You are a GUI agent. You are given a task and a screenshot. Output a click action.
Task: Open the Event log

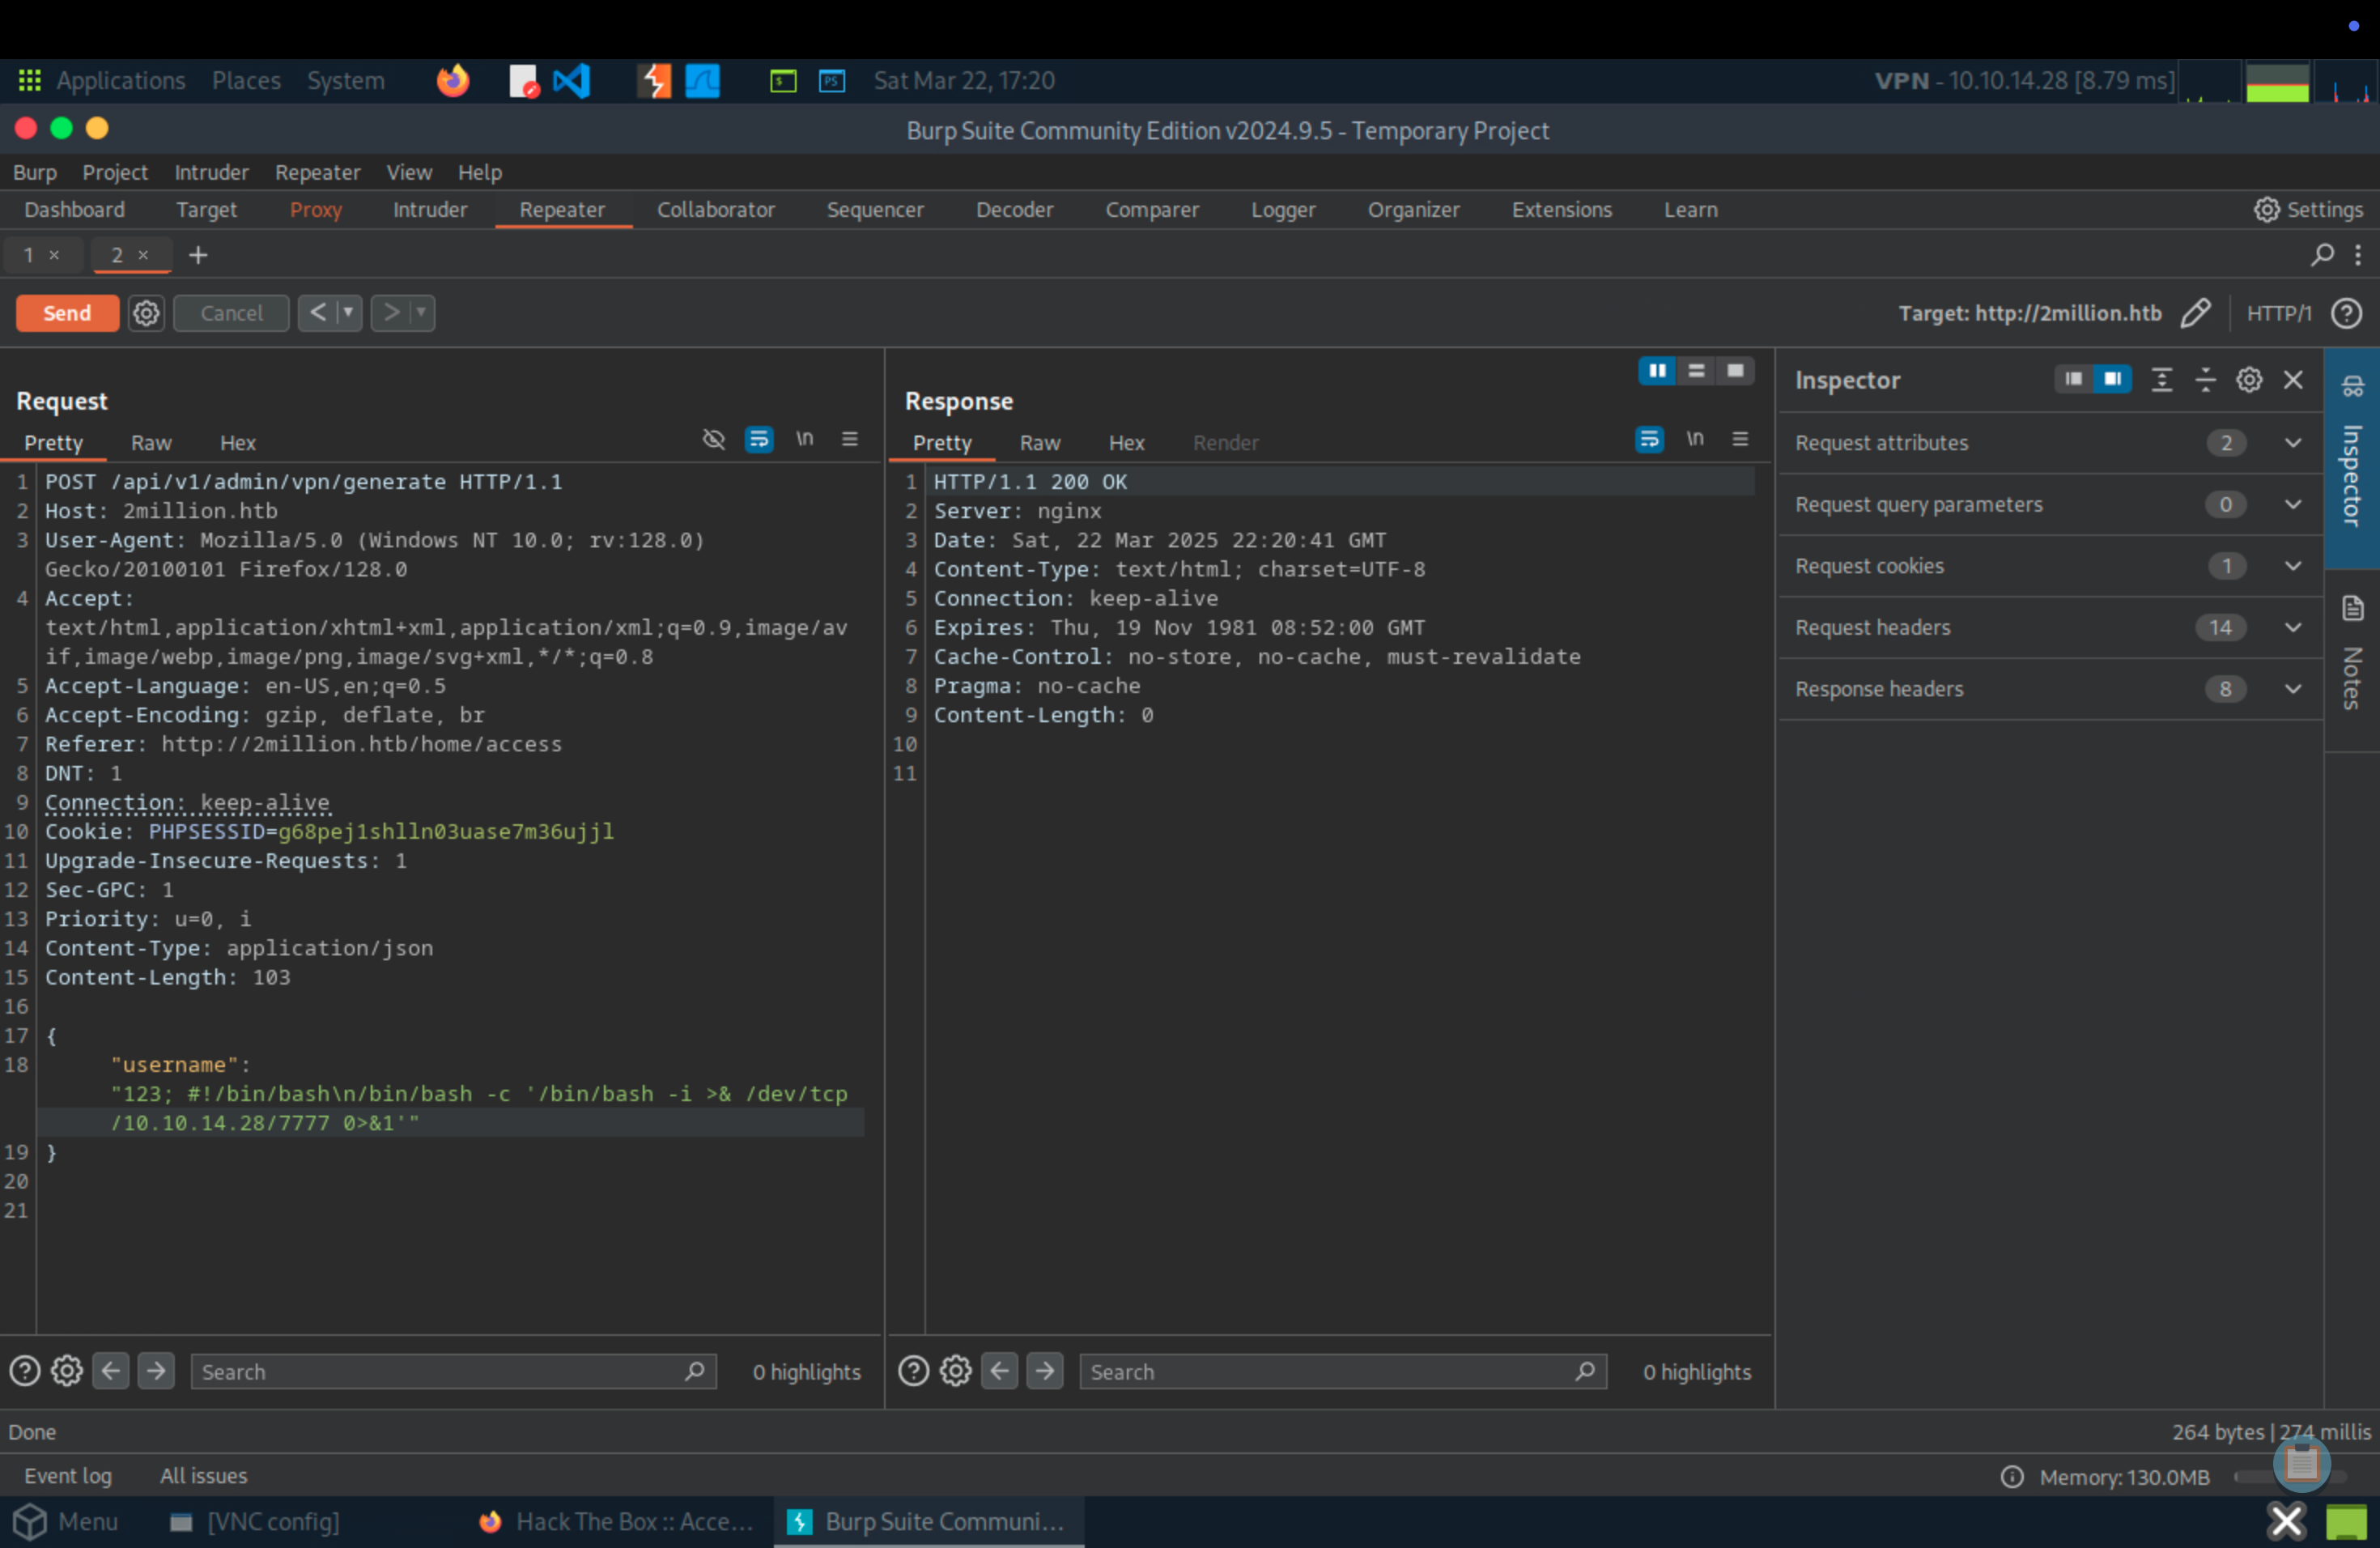coord(68,1476)
